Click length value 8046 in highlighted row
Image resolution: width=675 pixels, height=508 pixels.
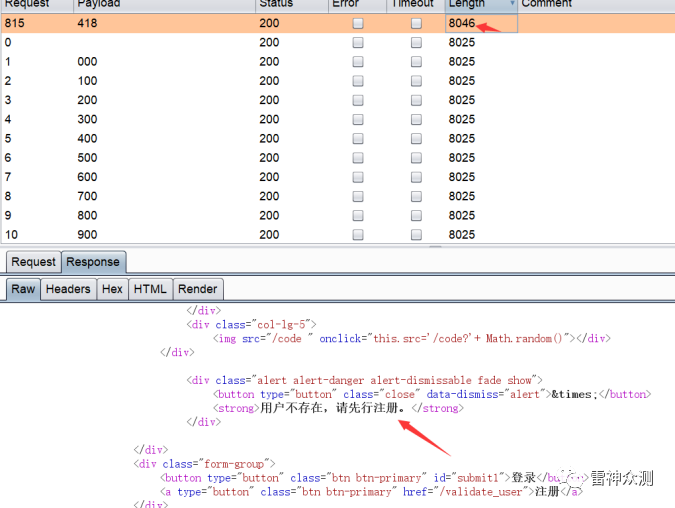462,23
